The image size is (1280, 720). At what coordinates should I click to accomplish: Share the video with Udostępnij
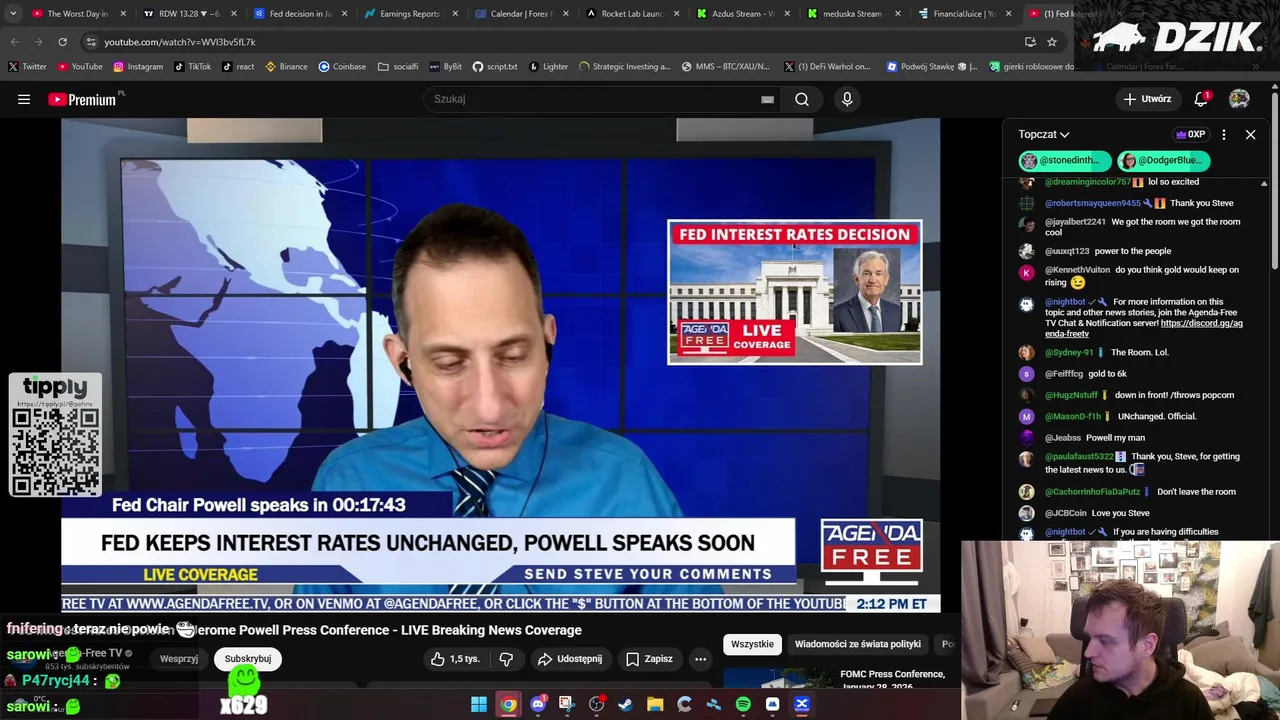click(x=570, y=659)
